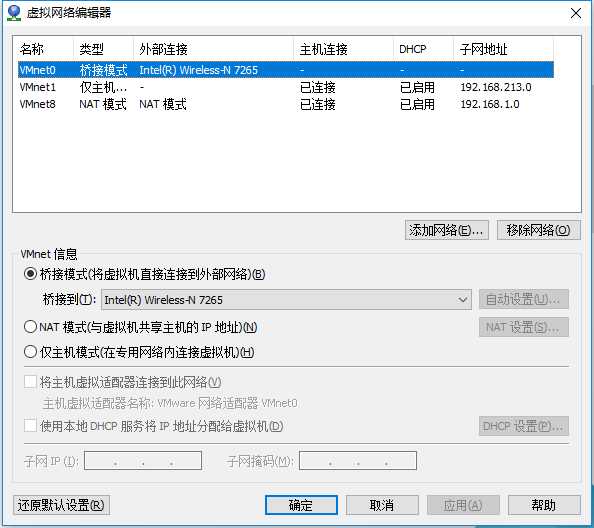Click 移除网络 button
This screenshot has width=594, height=528.
(538, 230)
